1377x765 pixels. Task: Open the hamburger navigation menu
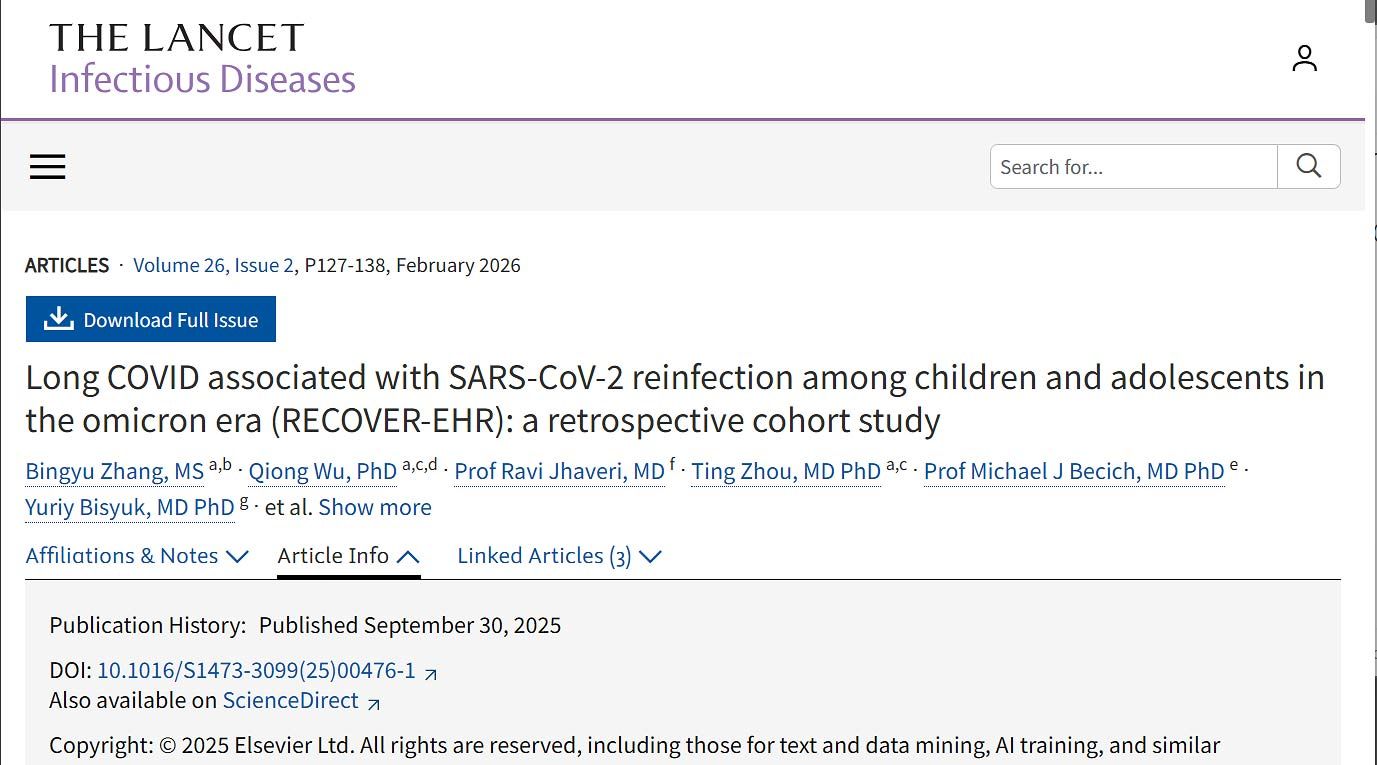pyautogui.click(x=47, y=167)
